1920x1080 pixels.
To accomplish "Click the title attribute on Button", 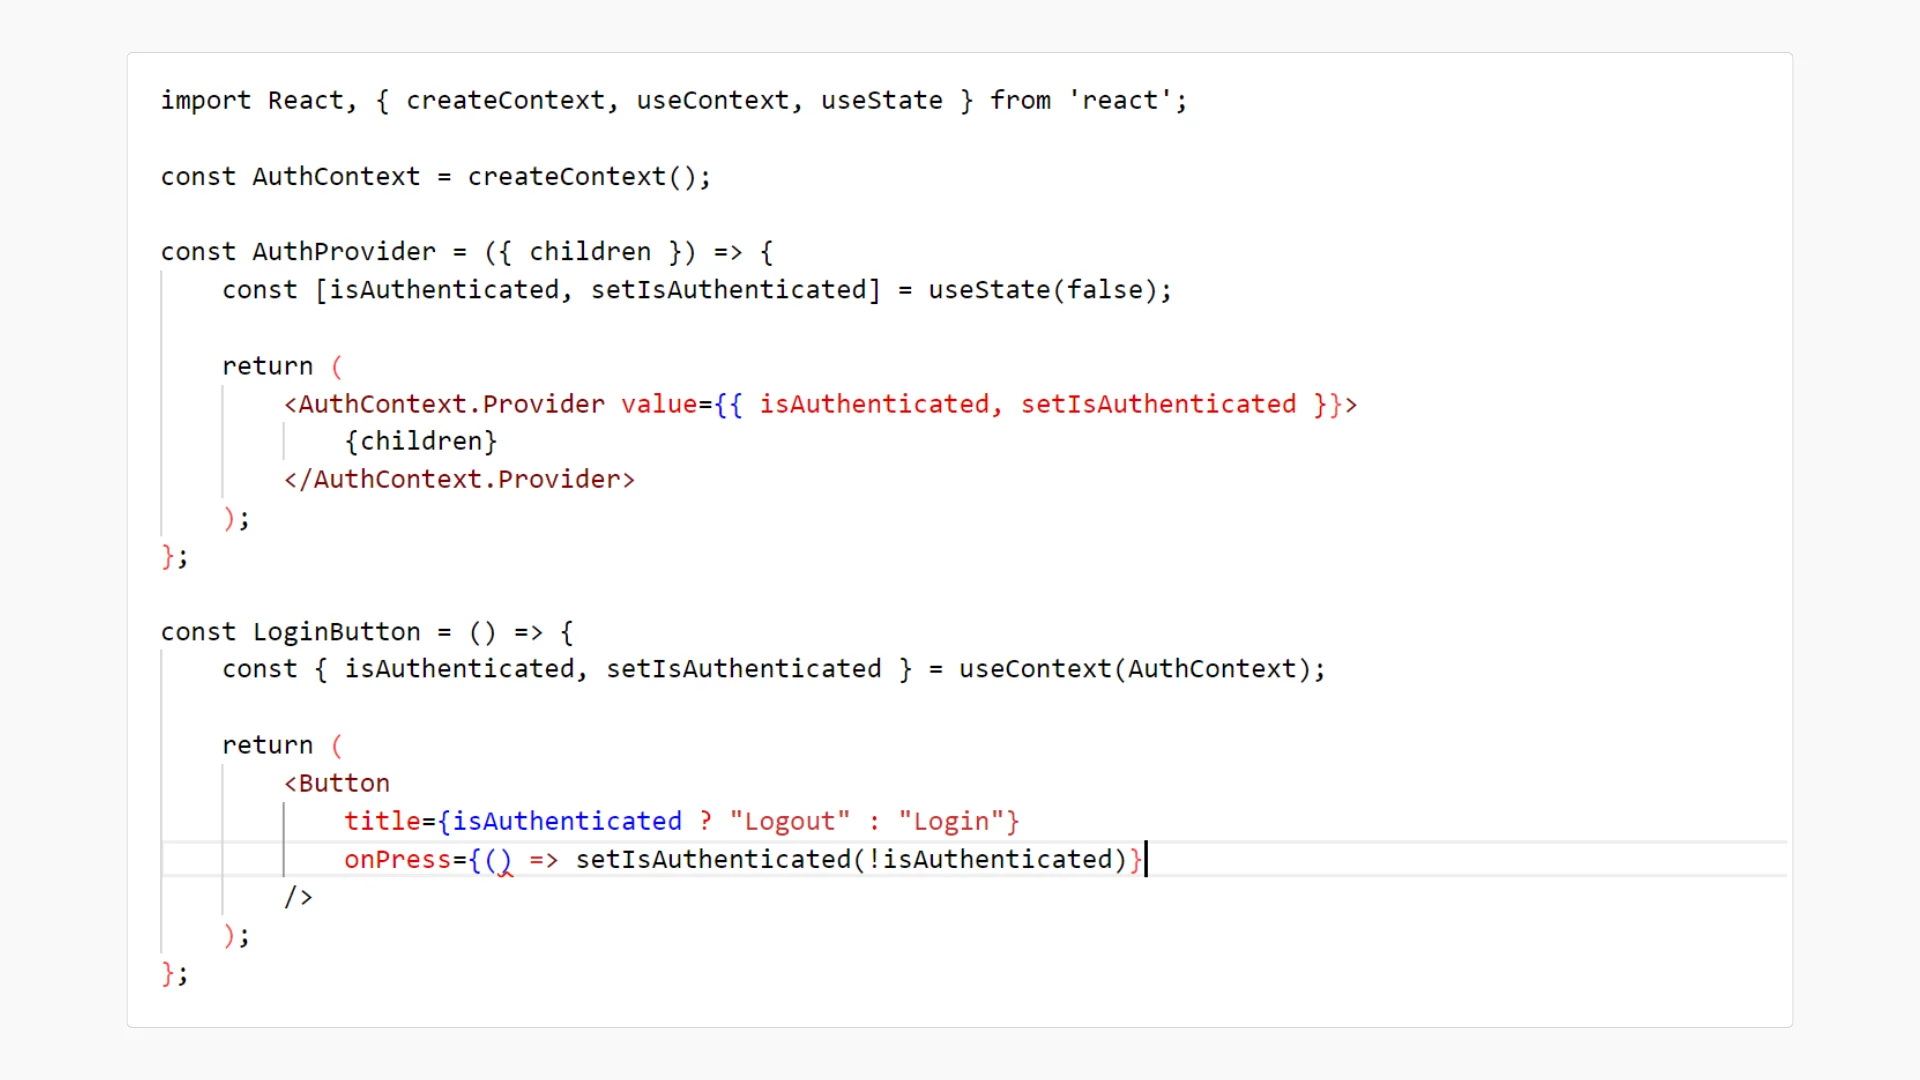I will (x=383, y=821).
